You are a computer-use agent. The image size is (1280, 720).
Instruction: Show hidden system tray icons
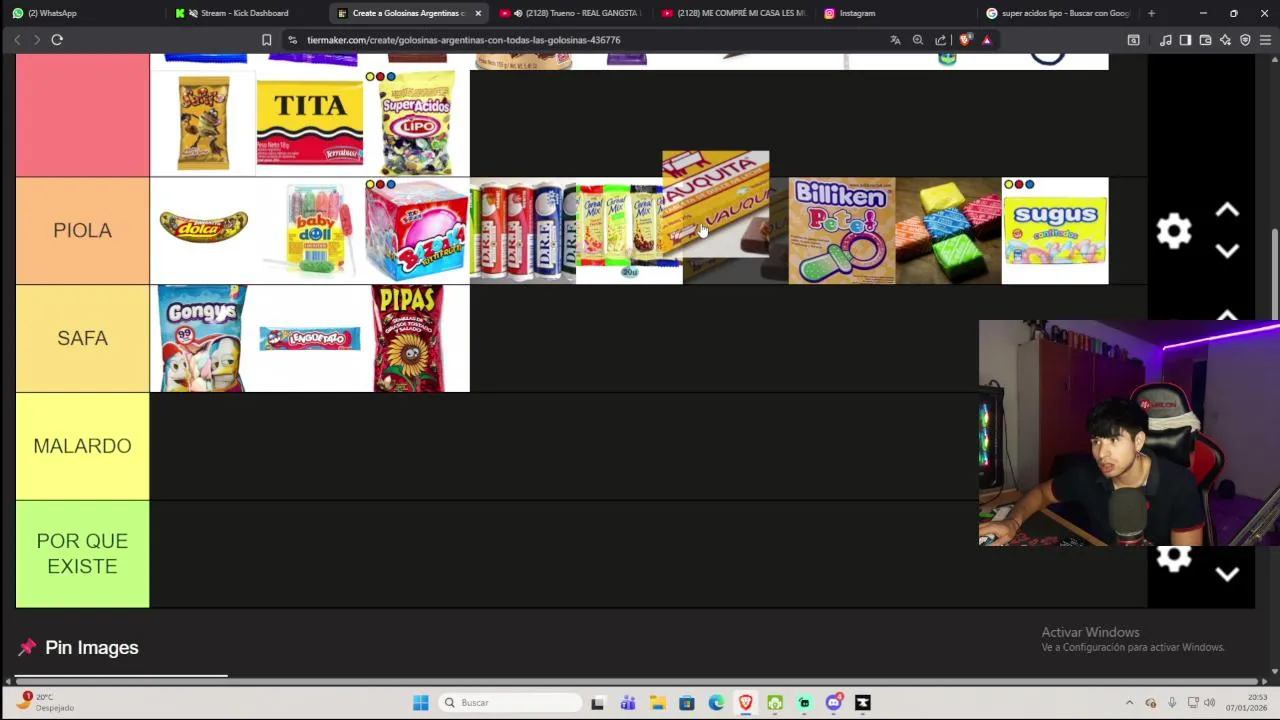[x=1130, y=703]
